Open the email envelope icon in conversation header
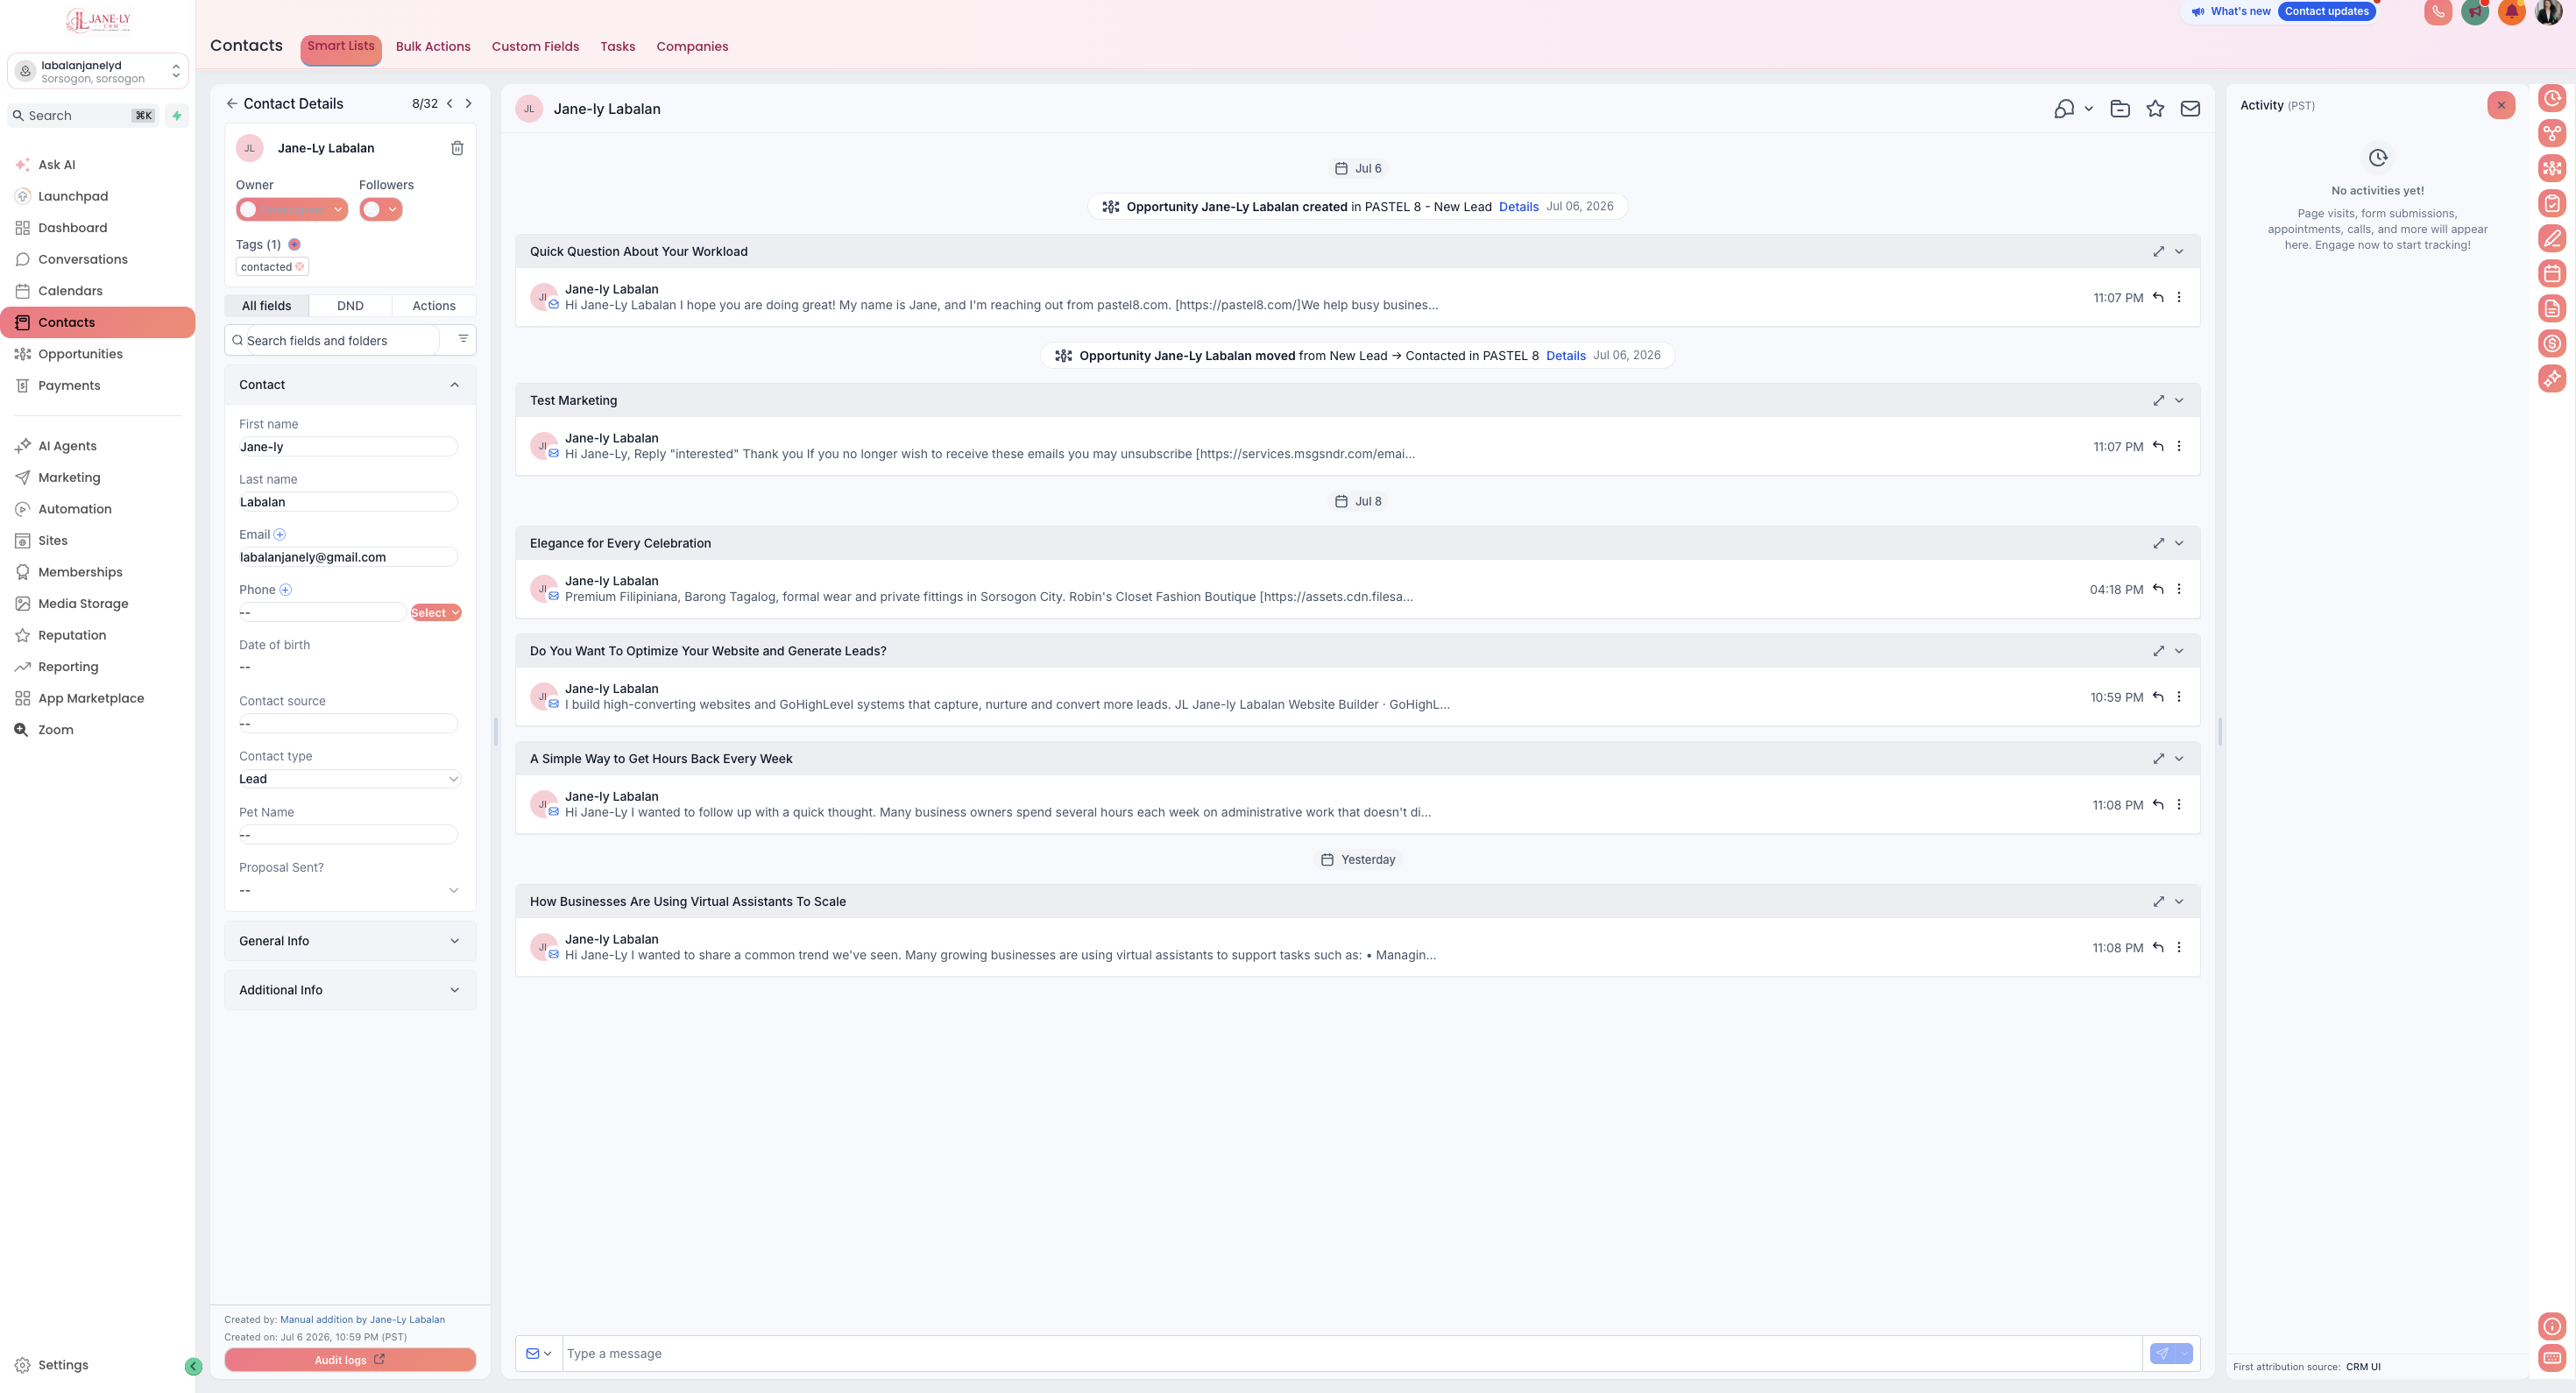The height and width of the screenshot is (1393, 2576). click(2190, 109)
